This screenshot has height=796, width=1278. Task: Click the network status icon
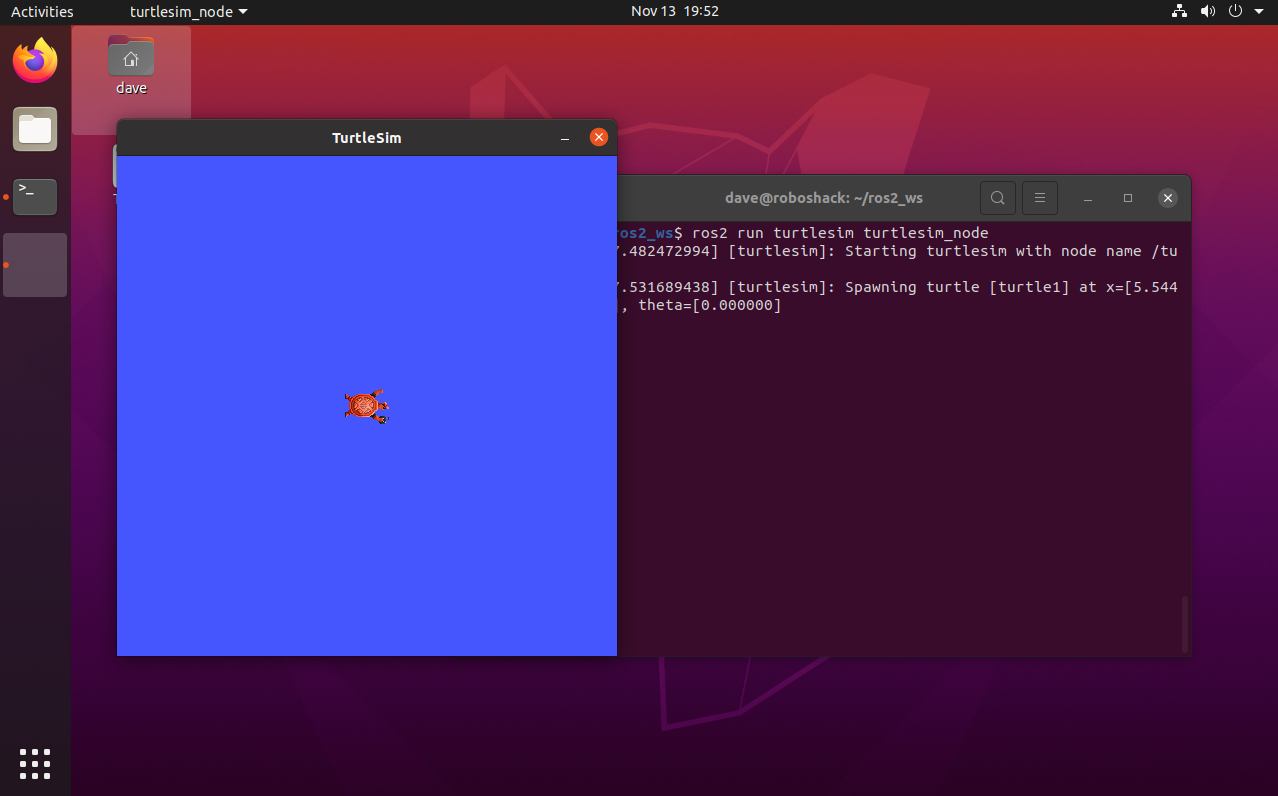tap(1179, 11)
